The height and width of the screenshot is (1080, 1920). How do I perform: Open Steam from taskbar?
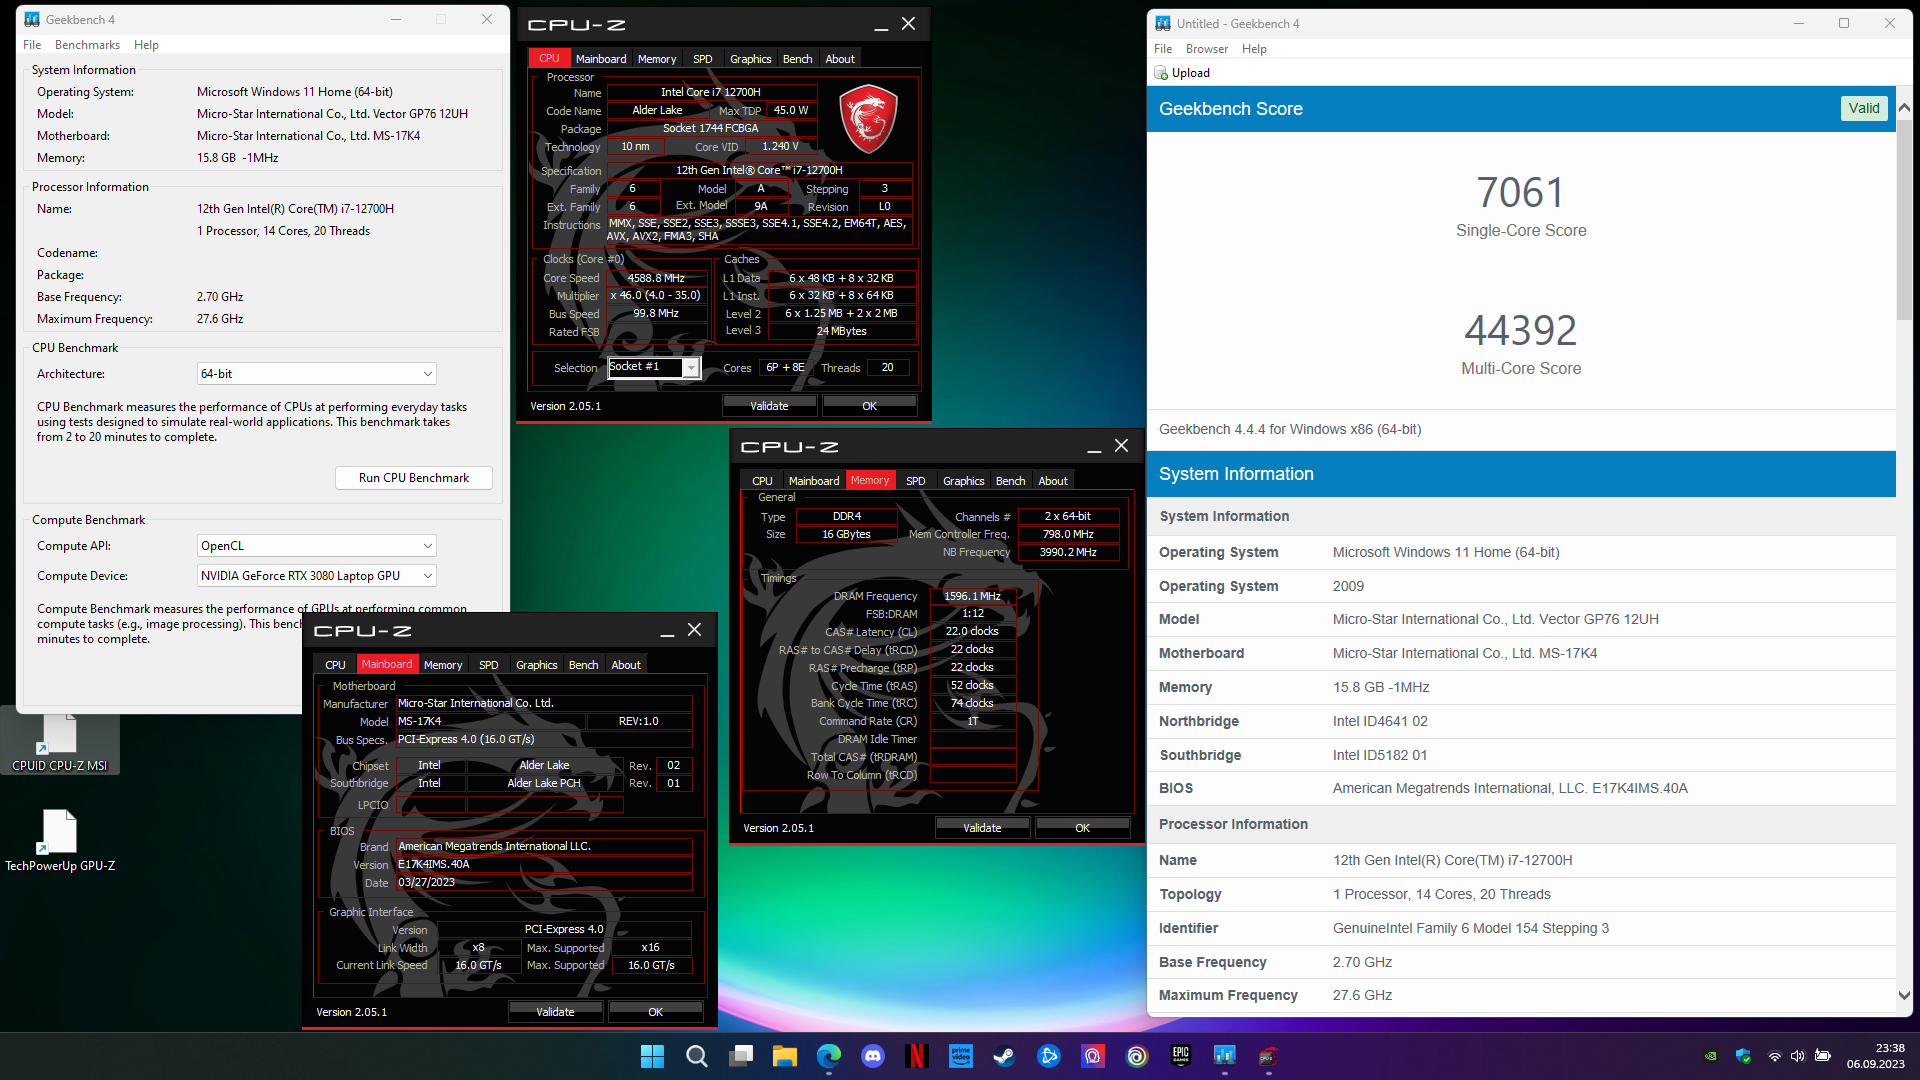tap(1005, 1056)
